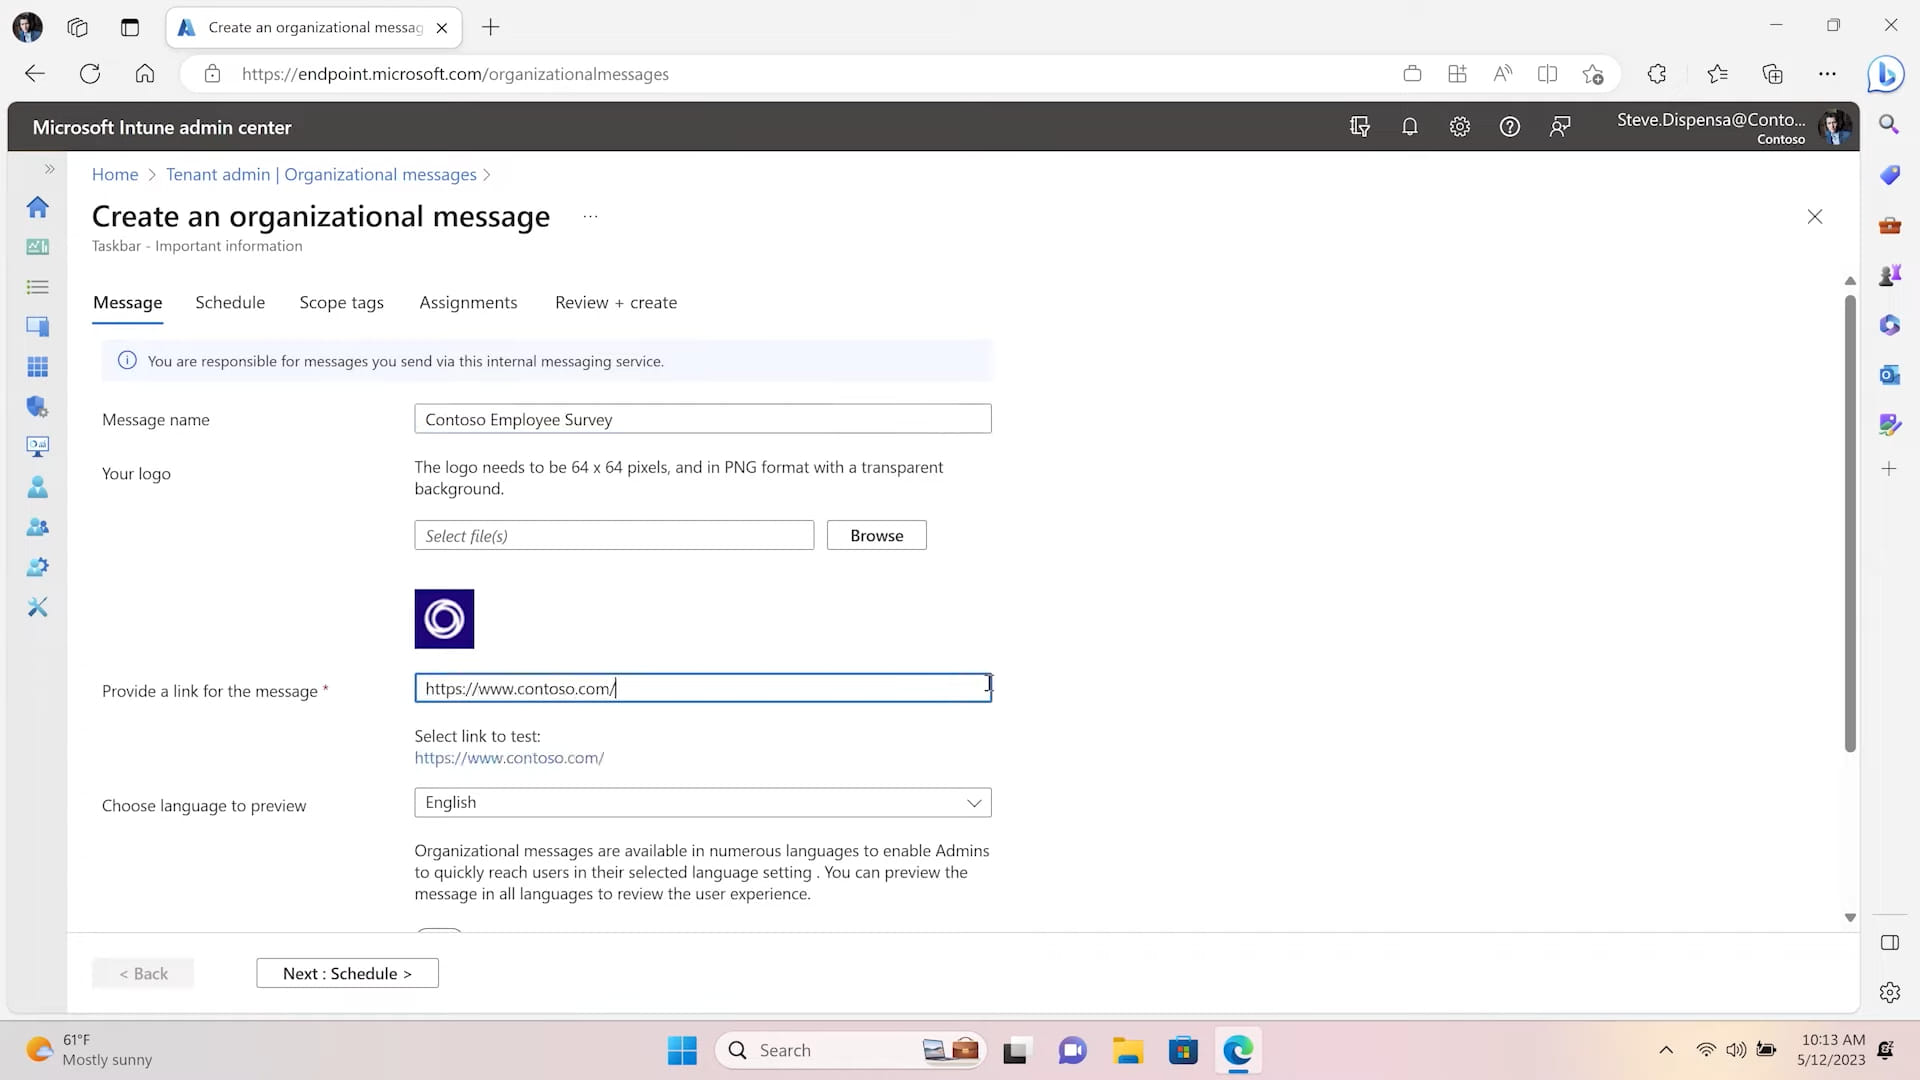Open portal settings gear in header
The height and width of the screenshot is (1080, 1920).
click(1460, 127)
